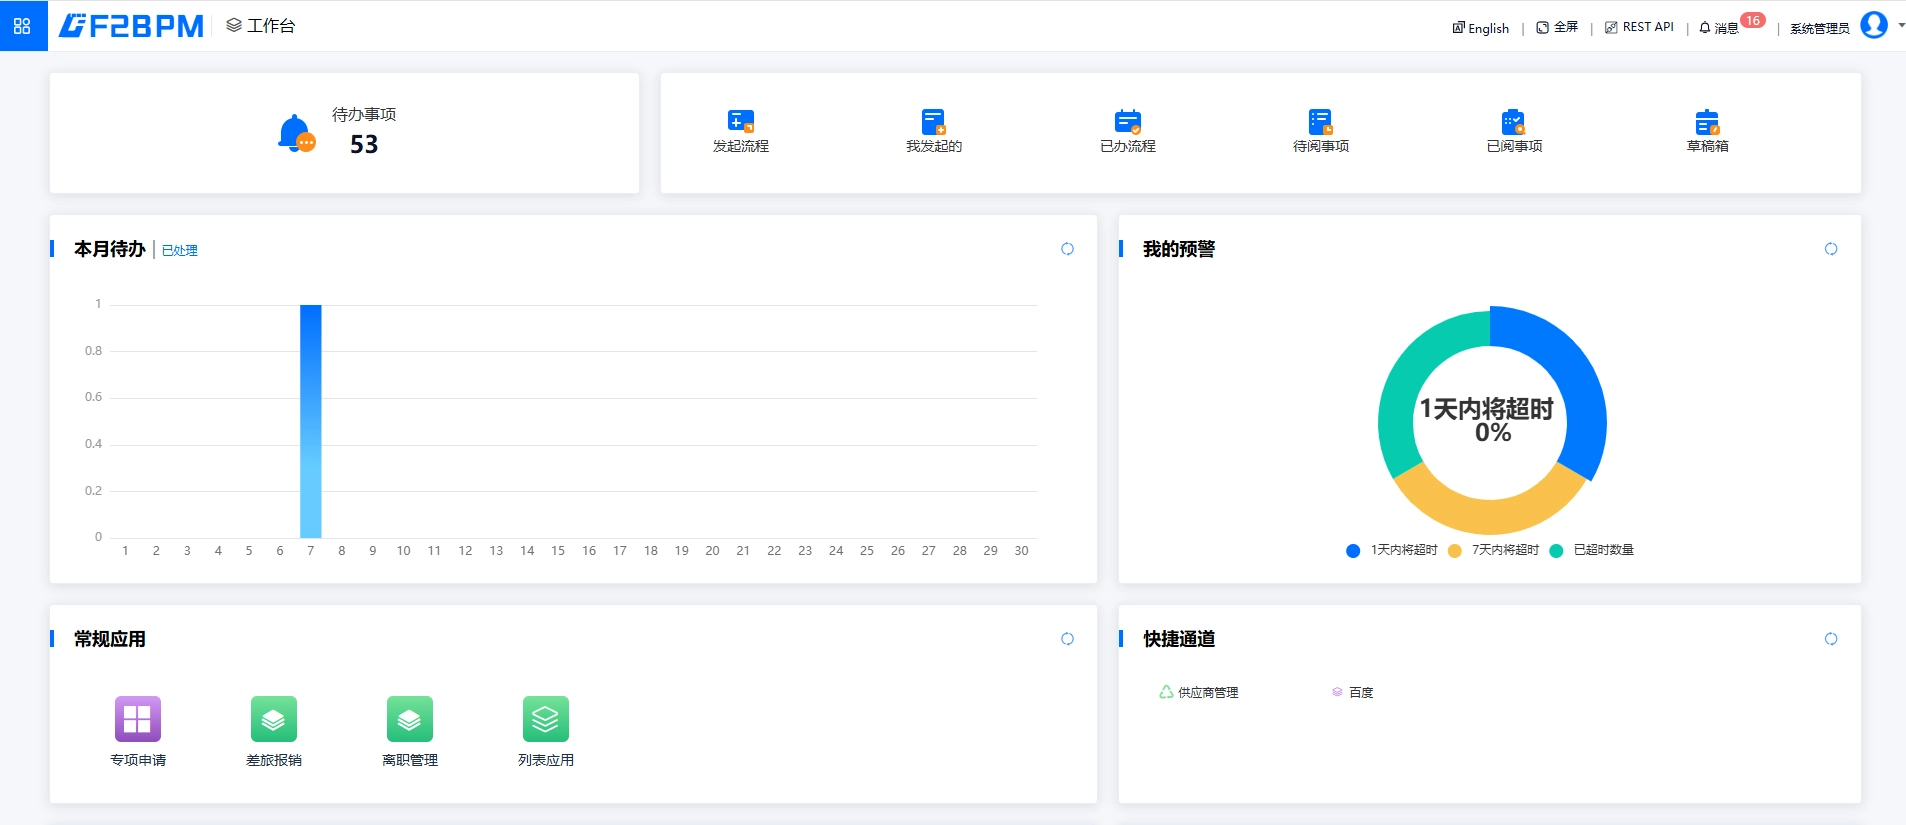The width and height of the screenshot is (1906, 825).
Task: Click the user avatar icon
Action: 1874,25
